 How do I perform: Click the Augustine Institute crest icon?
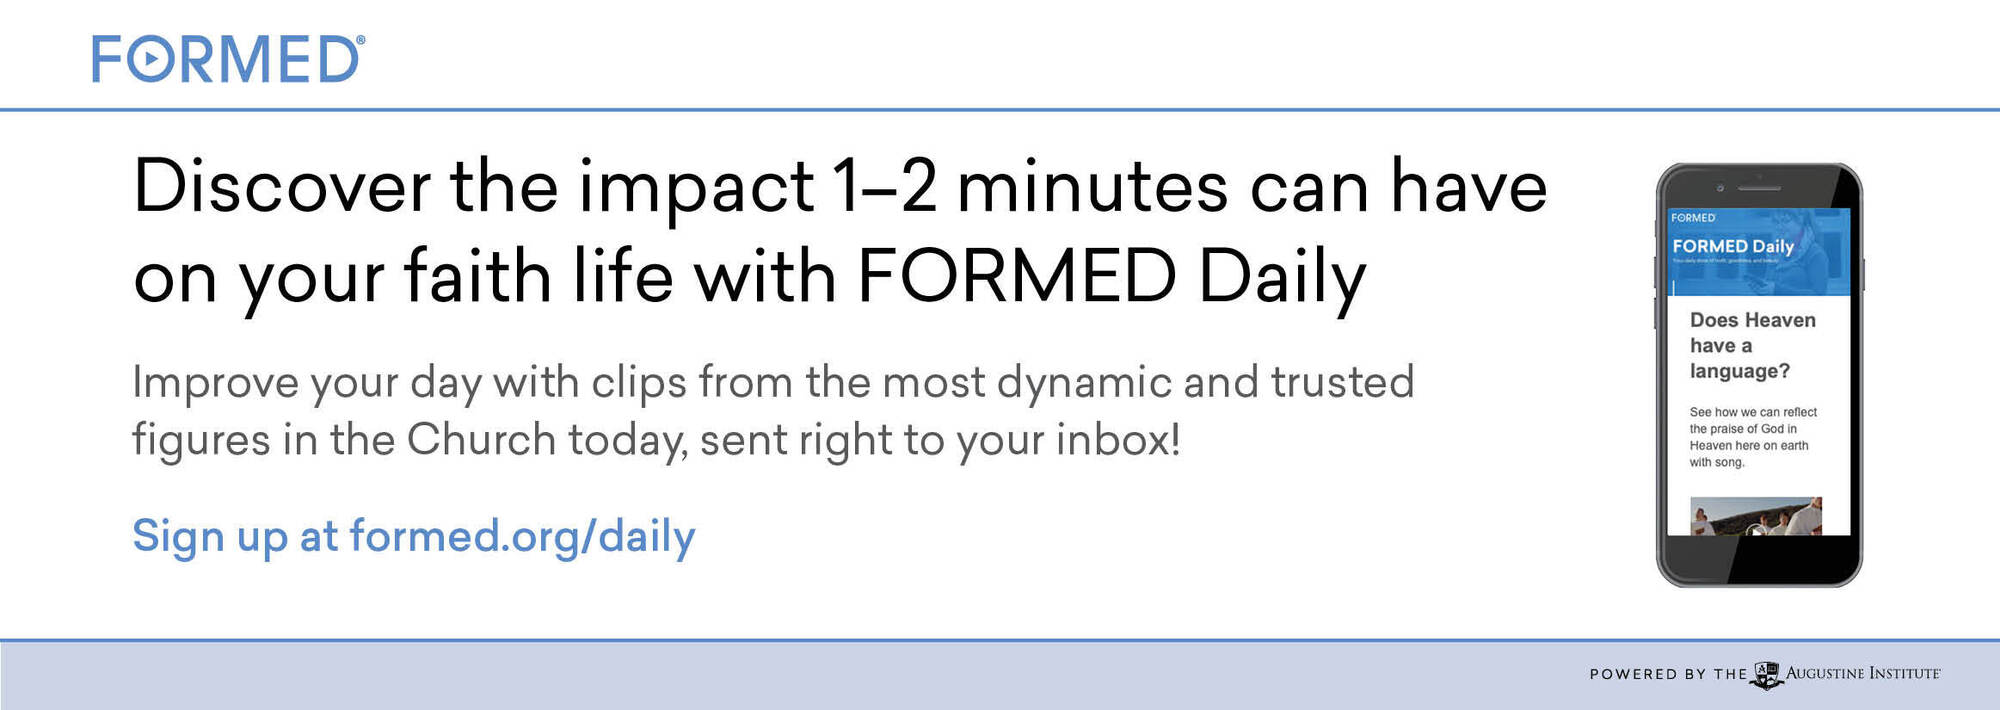click(1767, 675)
